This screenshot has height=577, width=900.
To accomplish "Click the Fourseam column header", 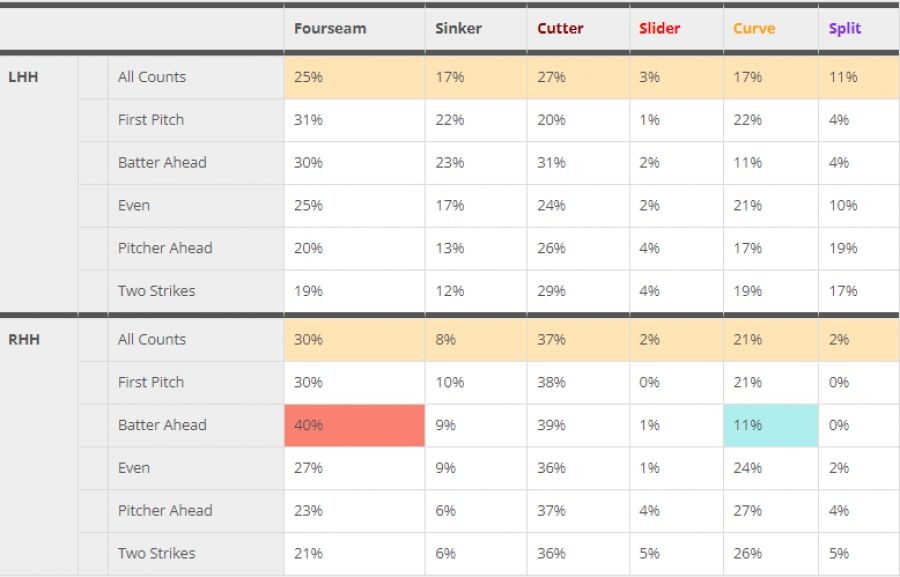I will coord(329,28).
